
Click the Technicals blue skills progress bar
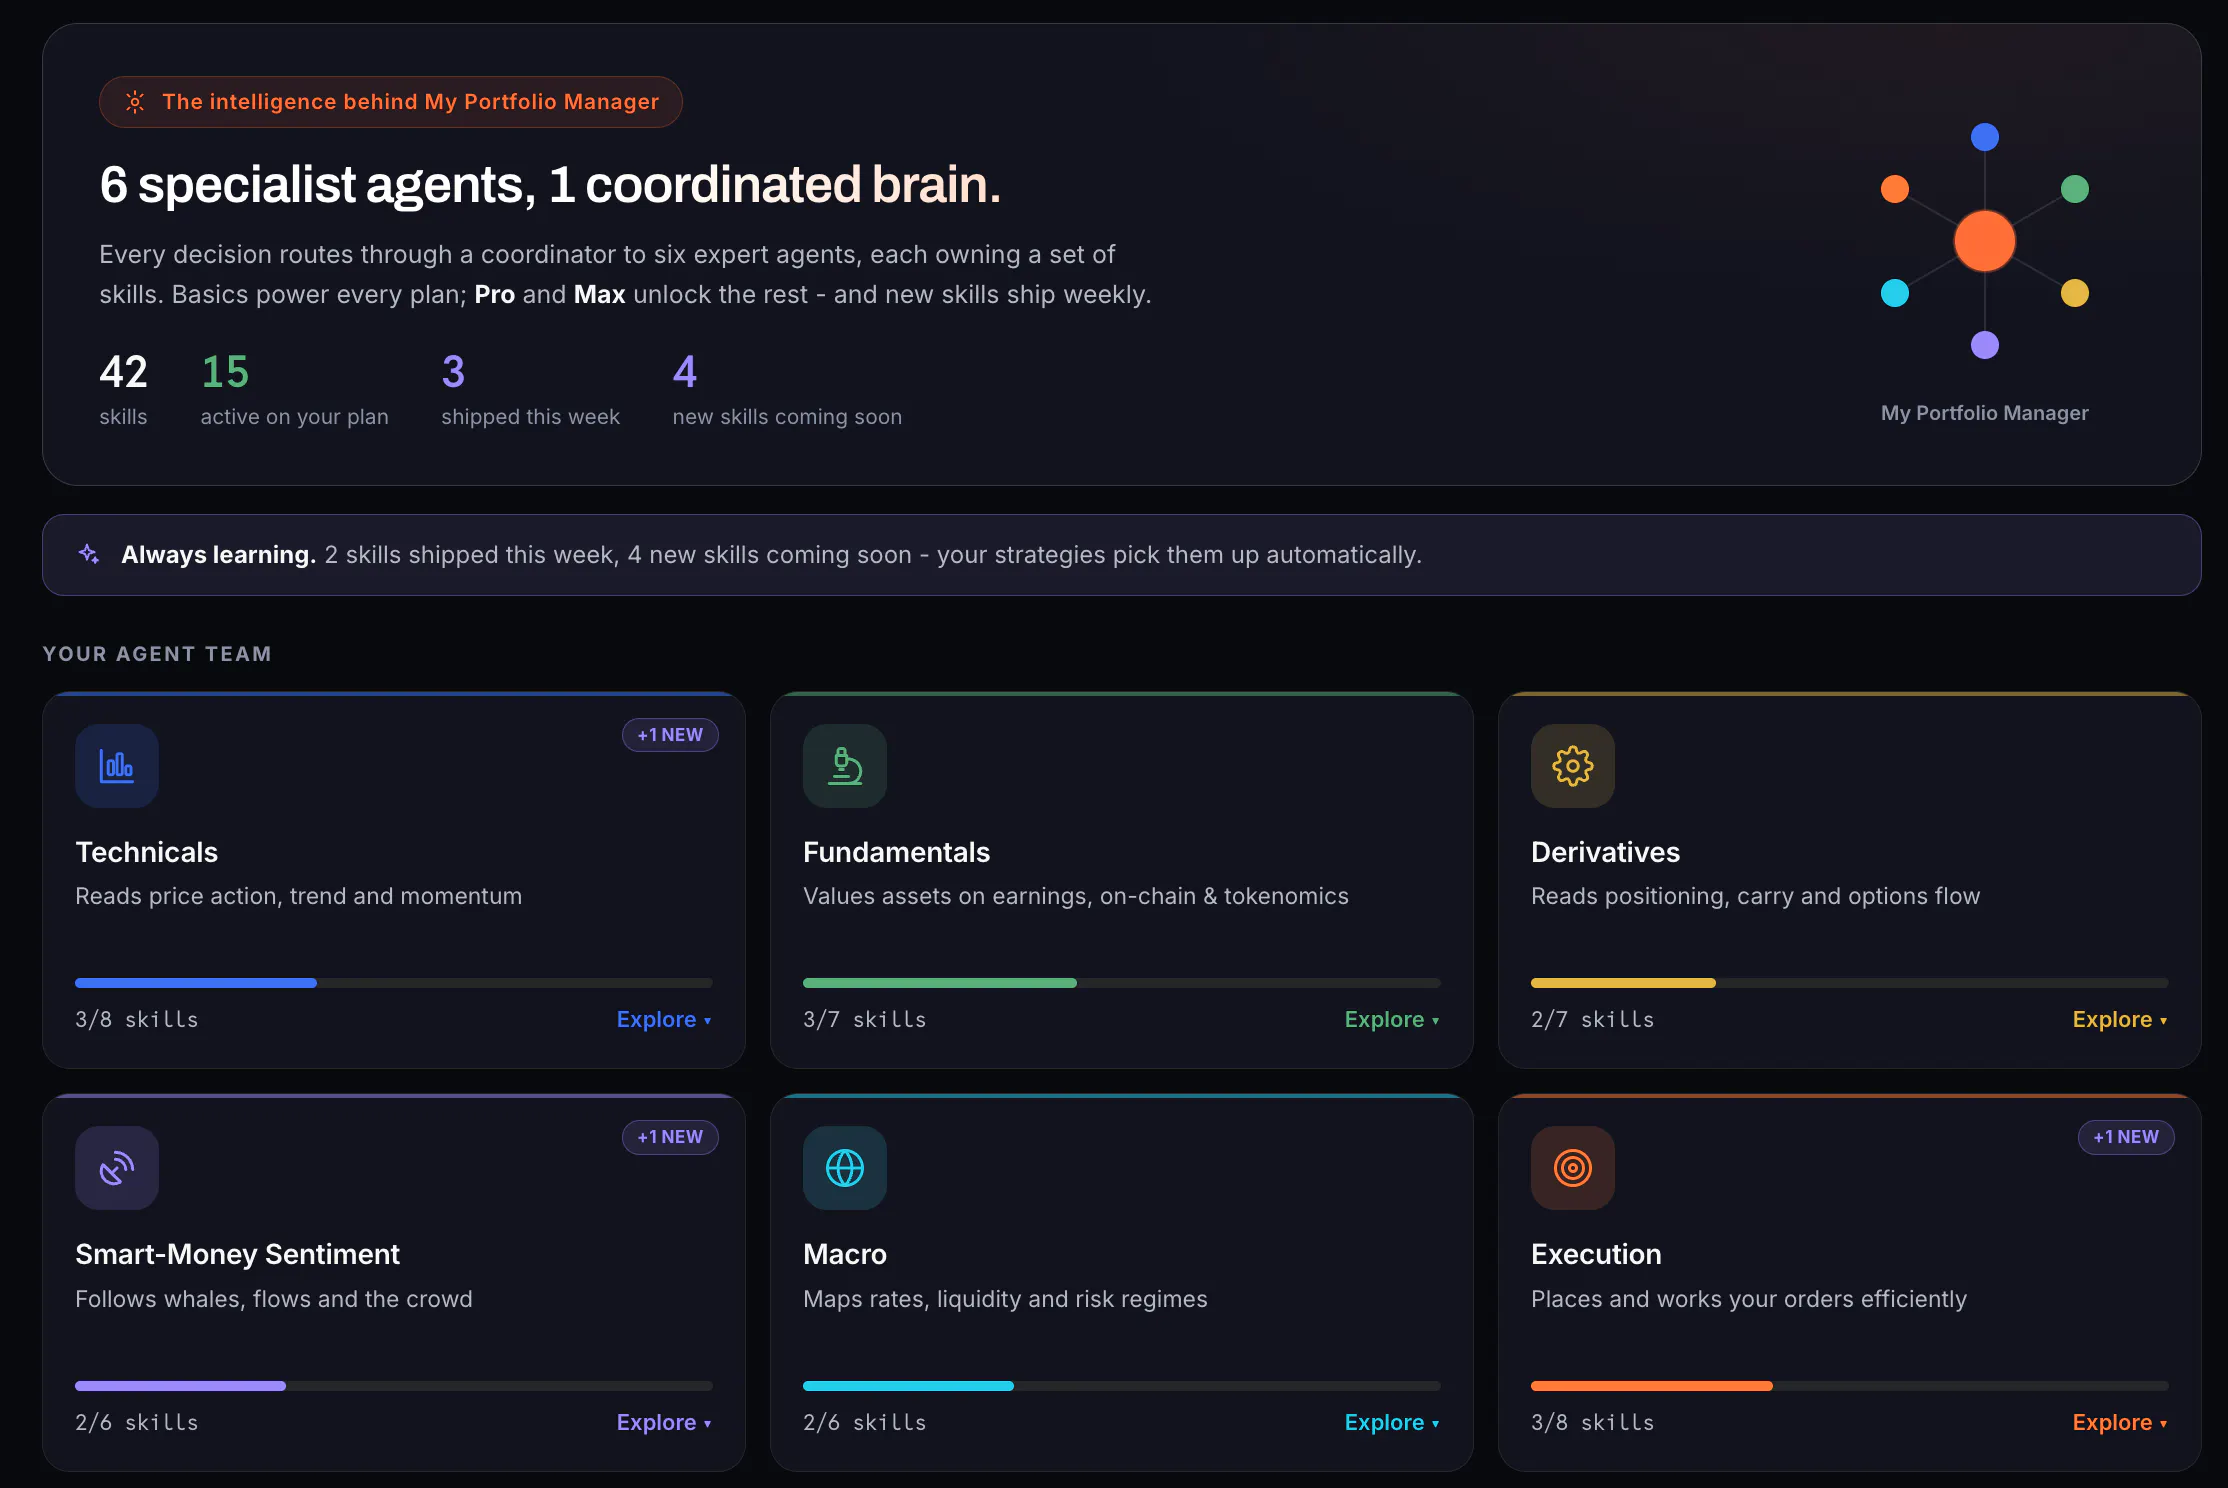(394, 983)
